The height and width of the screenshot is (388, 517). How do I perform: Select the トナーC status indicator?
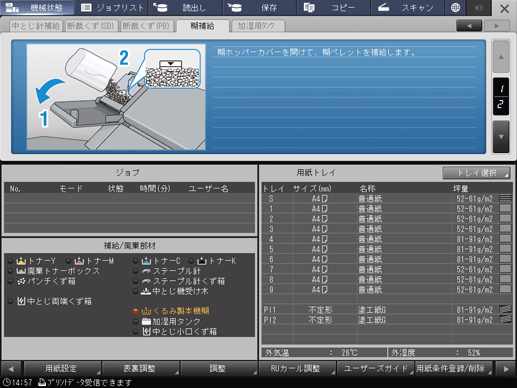tap(135, 261)
